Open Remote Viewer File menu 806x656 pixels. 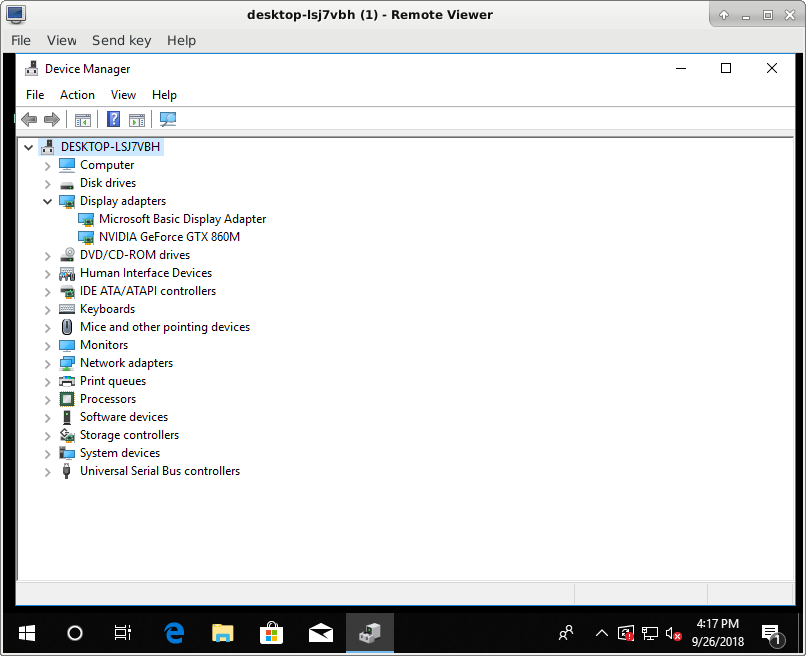click(x=21, y=41)
